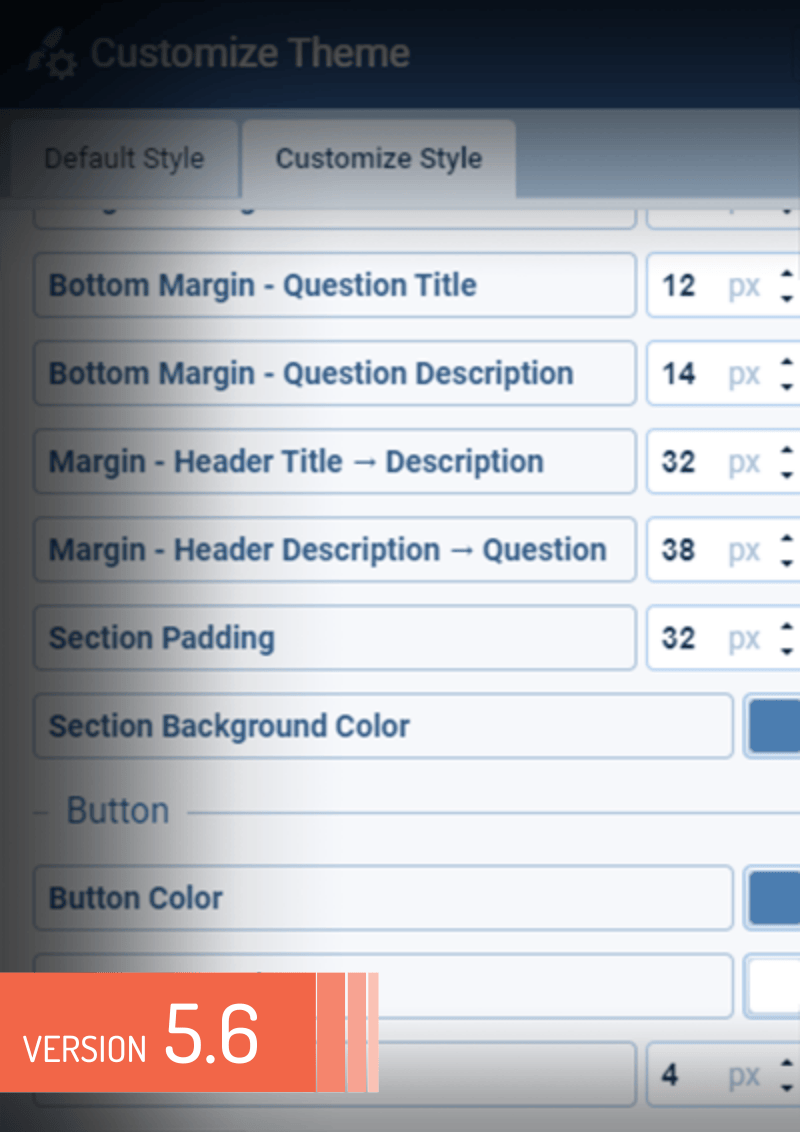Select the value 12 in its input field
The image size is (800, 1132).
click(x=679, y=285)
